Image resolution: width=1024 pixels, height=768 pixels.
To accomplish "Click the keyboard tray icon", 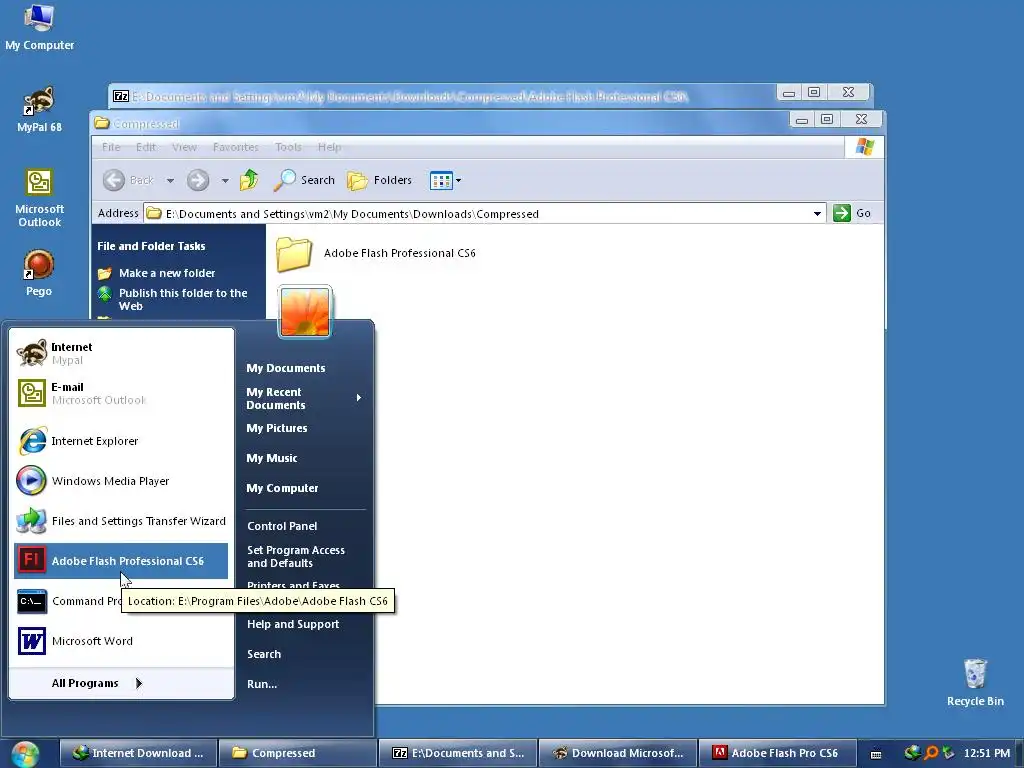I will tap(876, 754).
